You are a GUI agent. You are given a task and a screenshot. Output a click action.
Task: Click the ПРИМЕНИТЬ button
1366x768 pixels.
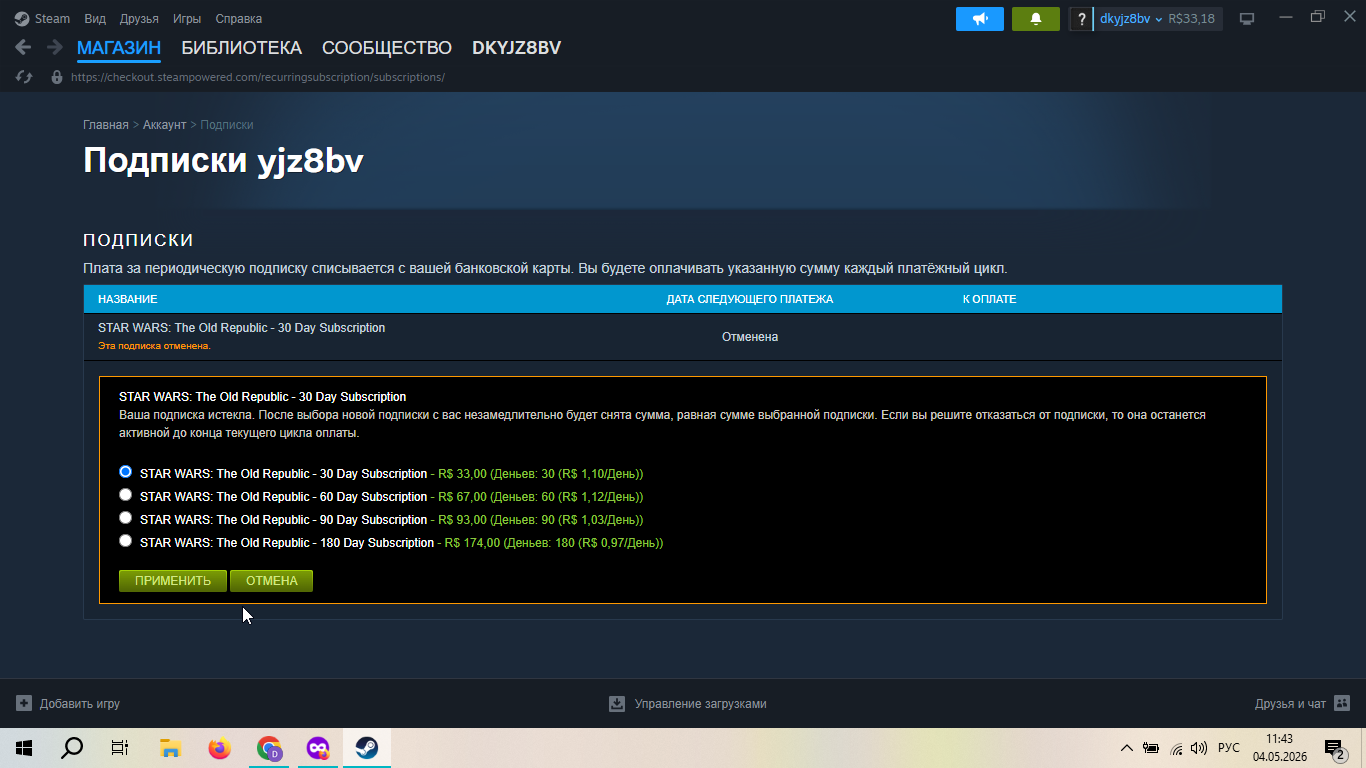click(x=173, y=581)
